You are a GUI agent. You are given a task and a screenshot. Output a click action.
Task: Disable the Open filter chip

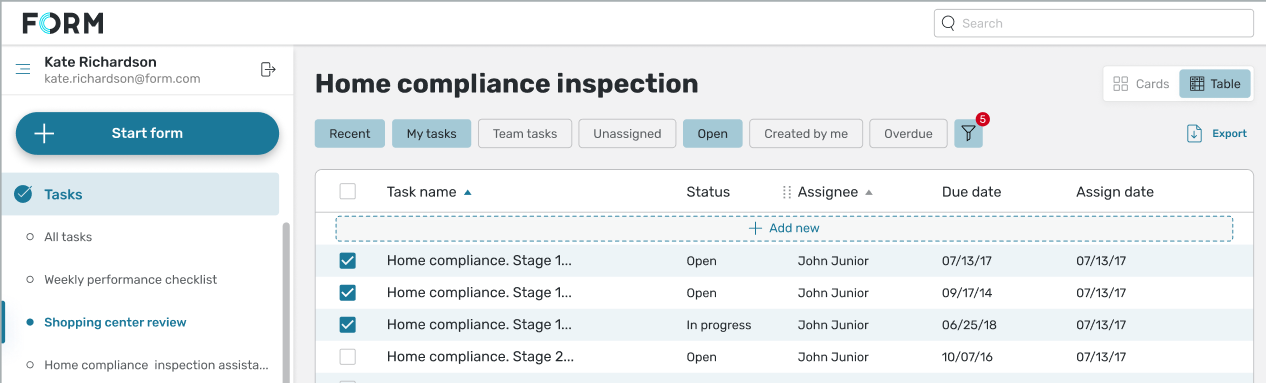pyautogui.click(x=713, y=134)
